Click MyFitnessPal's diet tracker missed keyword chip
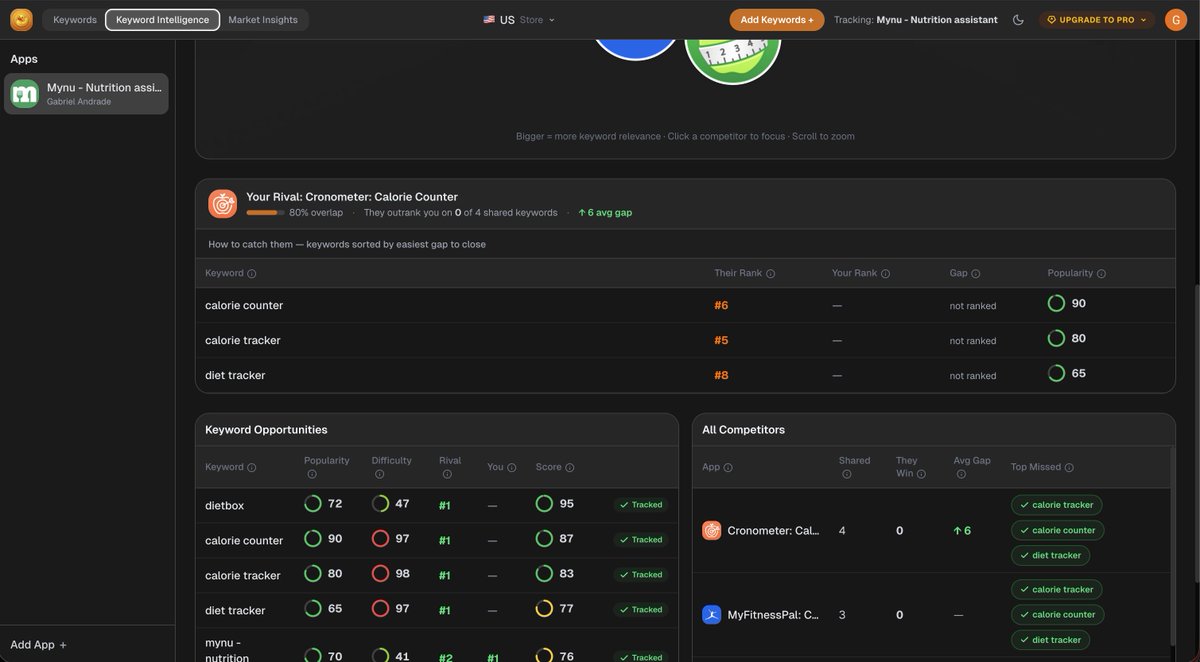This screenshot has height=662, width=1200. pyautogui.click(x=1050, y=640)
